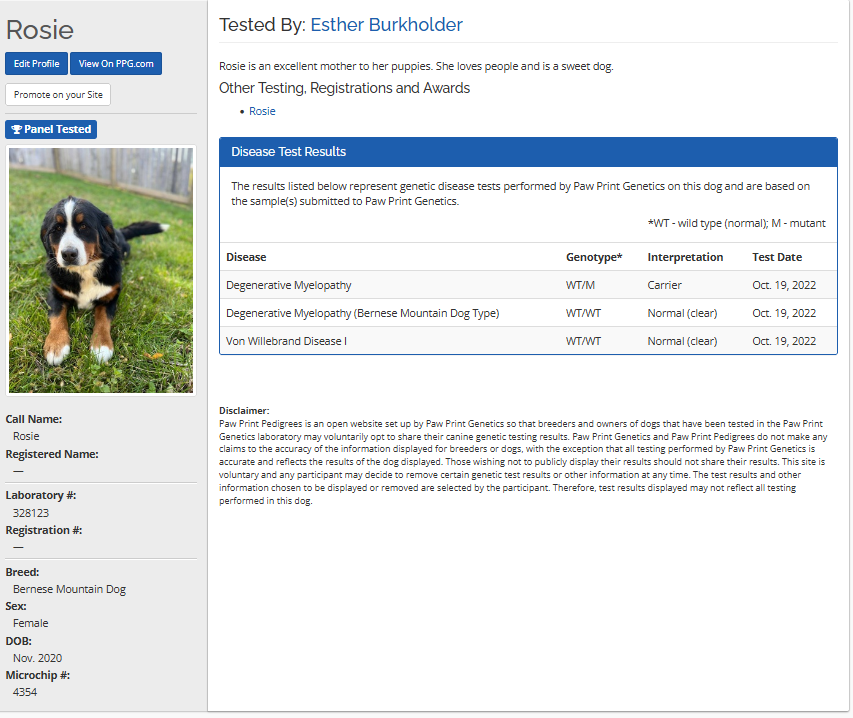Screen dimensions: 853x718
Task: Click the Rosie page title heading
Action: coord(40,30)
